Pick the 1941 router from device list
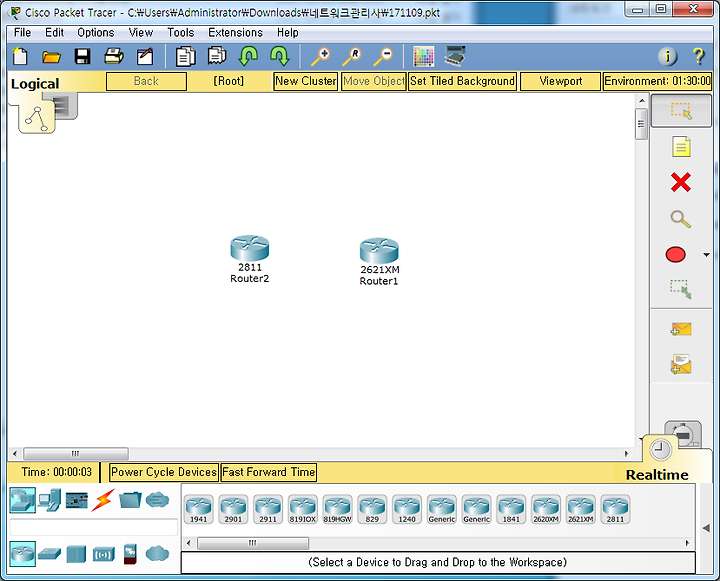 click(x=198, y=509)
